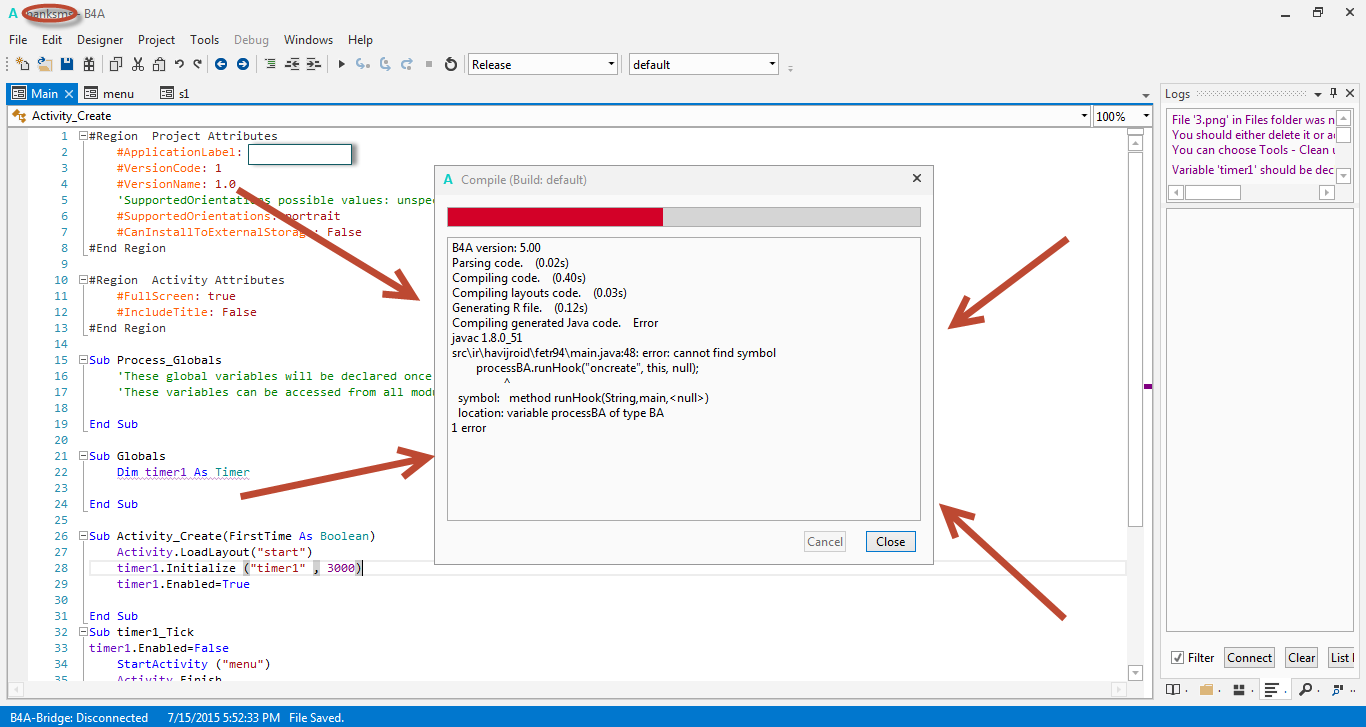This screenshot has width=1366, height=727.
Task: Open the Files Manager folder tab icon
Action: [1207, 690]
